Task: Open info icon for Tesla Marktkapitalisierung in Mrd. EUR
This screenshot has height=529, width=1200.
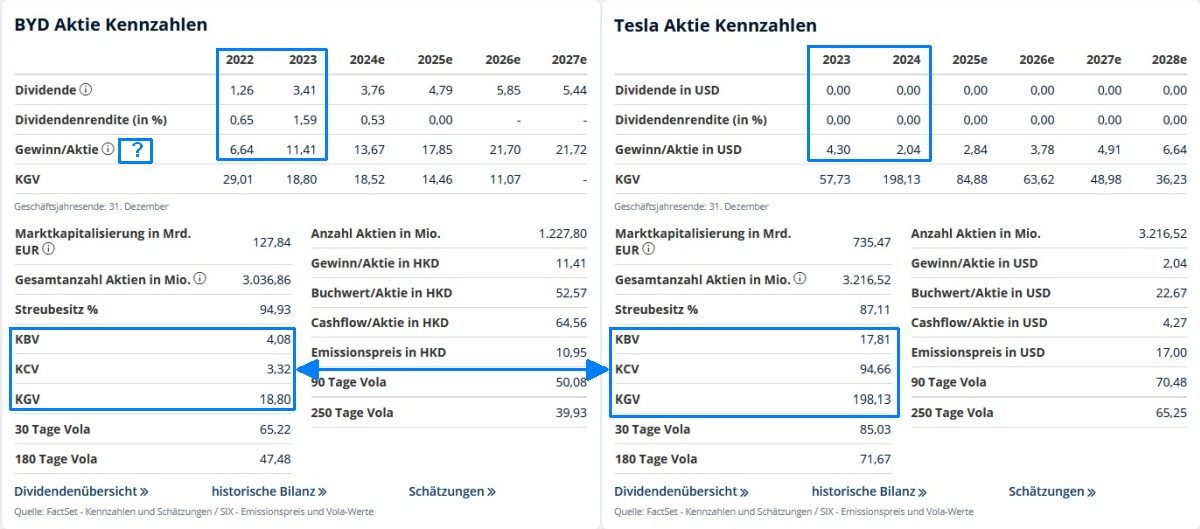Action: click(649, 249)
